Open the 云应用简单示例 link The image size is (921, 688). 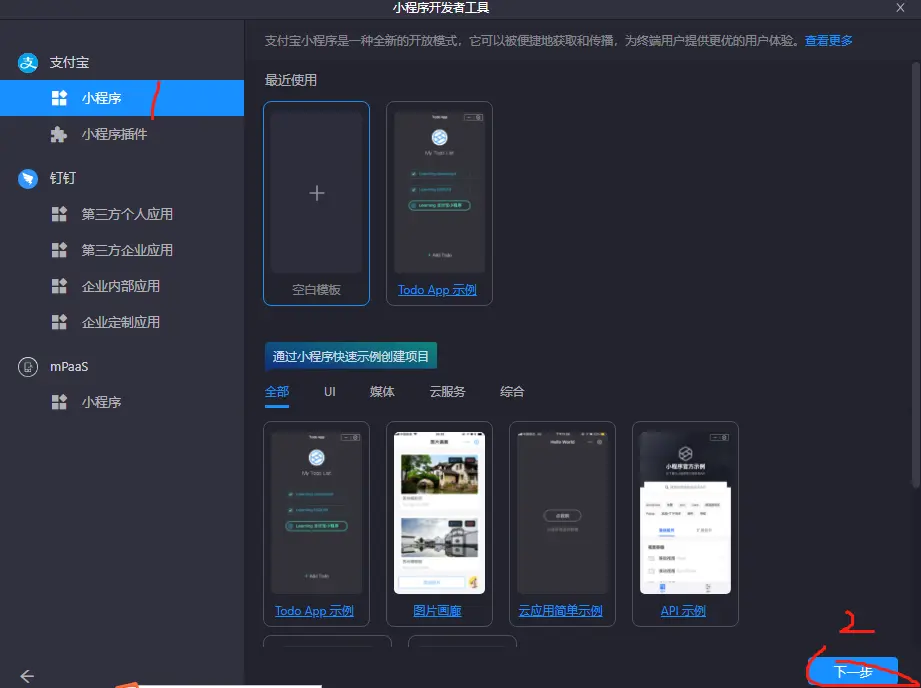(560, 611)
